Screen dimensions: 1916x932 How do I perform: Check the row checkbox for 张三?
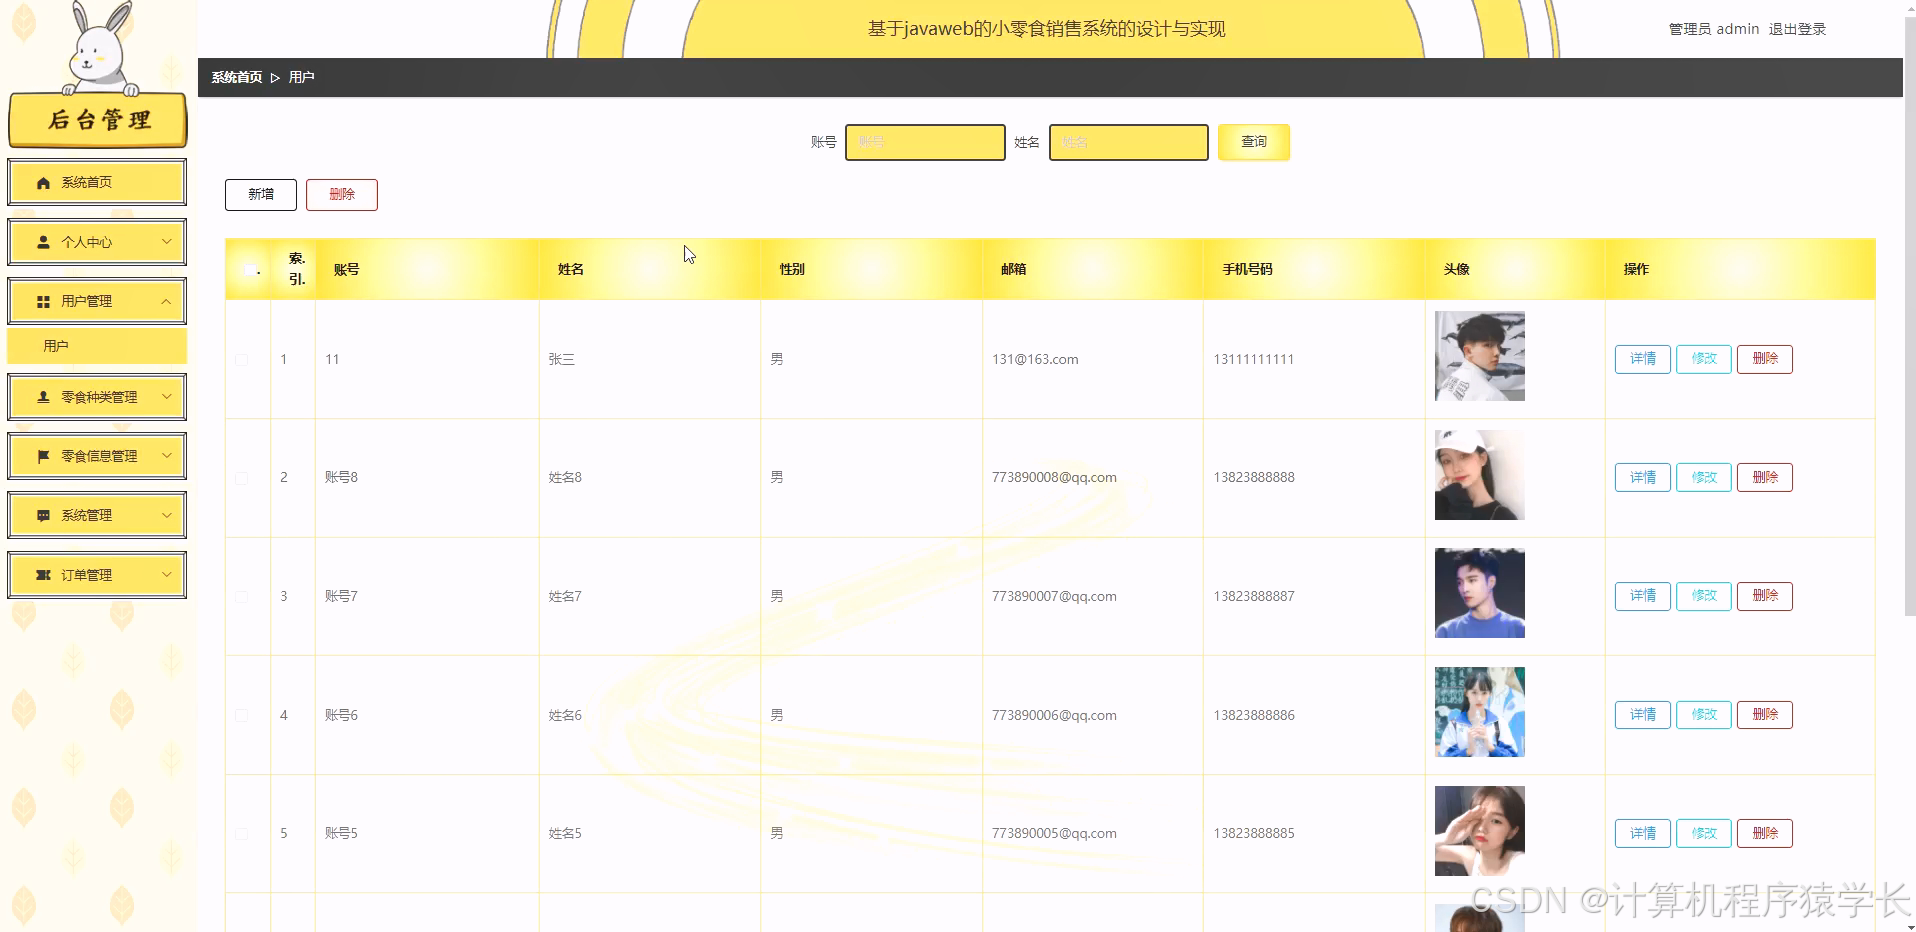(240, 361)
